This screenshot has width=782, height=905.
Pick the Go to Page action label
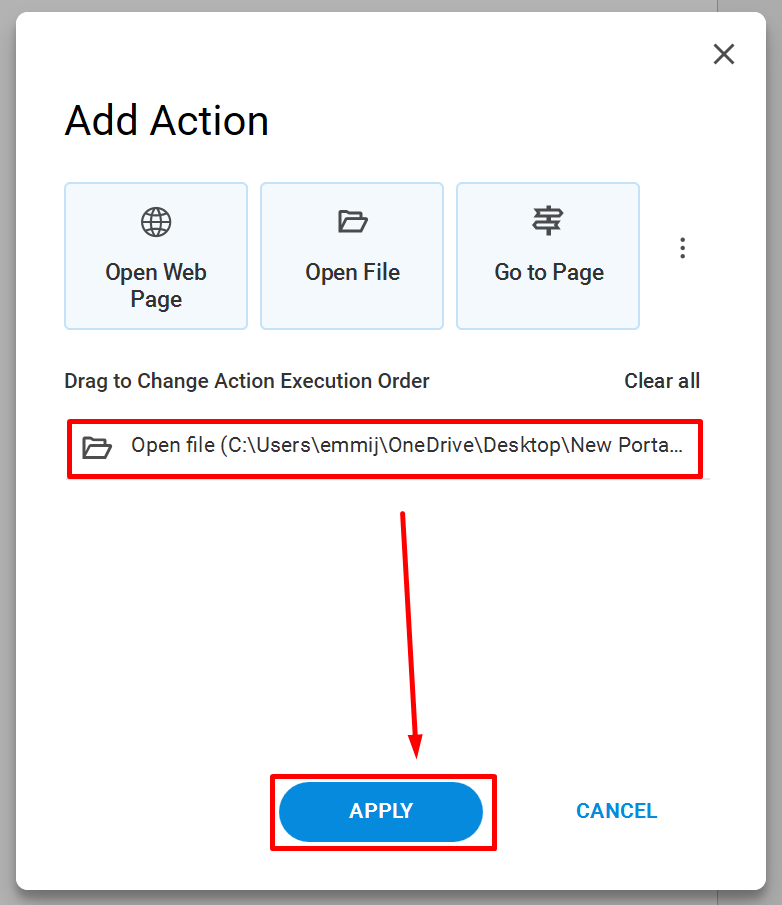[x=549, y=272]
